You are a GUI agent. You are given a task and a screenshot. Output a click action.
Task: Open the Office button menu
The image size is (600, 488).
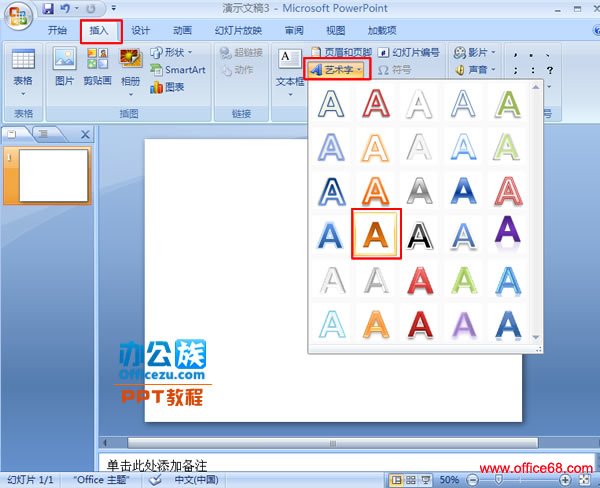[18, 17]
